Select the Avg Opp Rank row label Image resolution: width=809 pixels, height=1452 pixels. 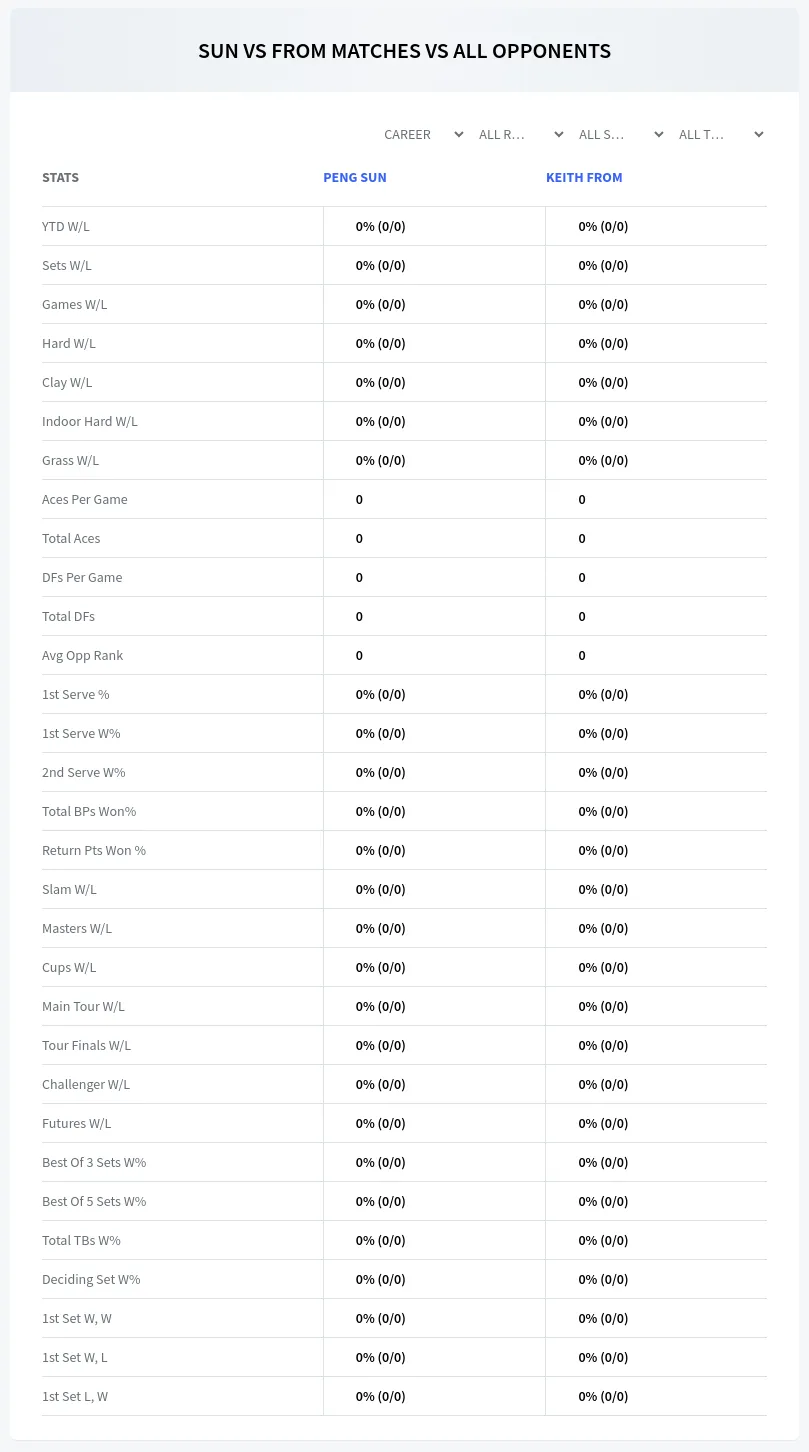point(83,655)
